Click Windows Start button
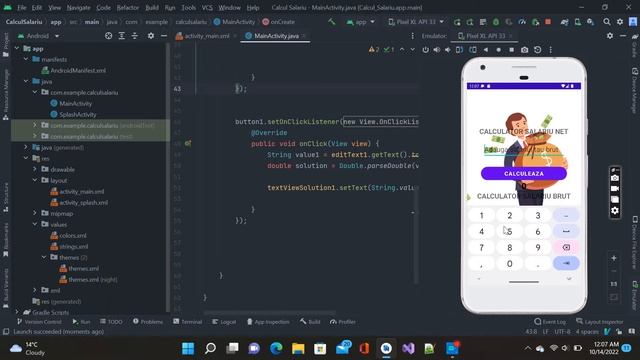 pos(188,348)
